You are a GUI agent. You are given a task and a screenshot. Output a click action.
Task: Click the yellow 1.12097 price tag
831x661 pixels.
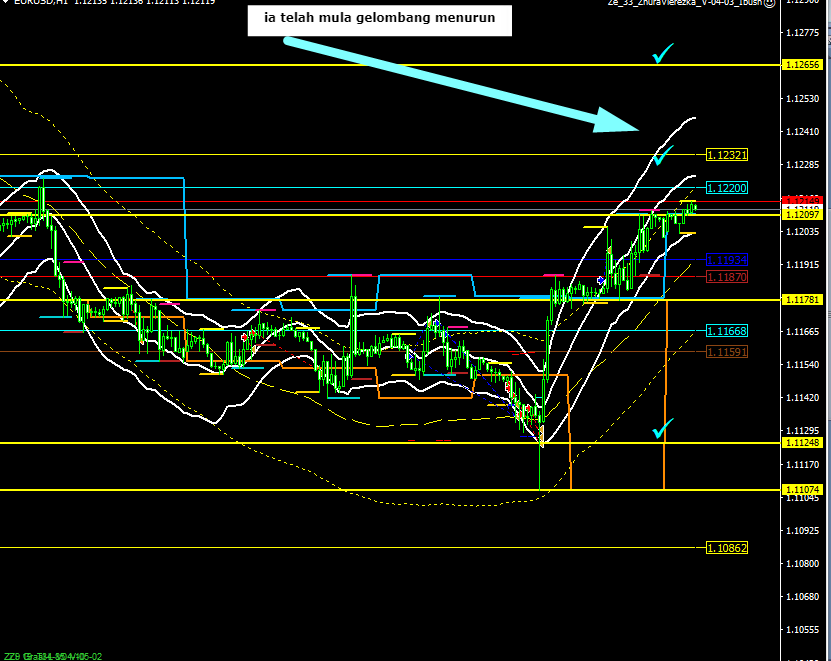[802, 215]
